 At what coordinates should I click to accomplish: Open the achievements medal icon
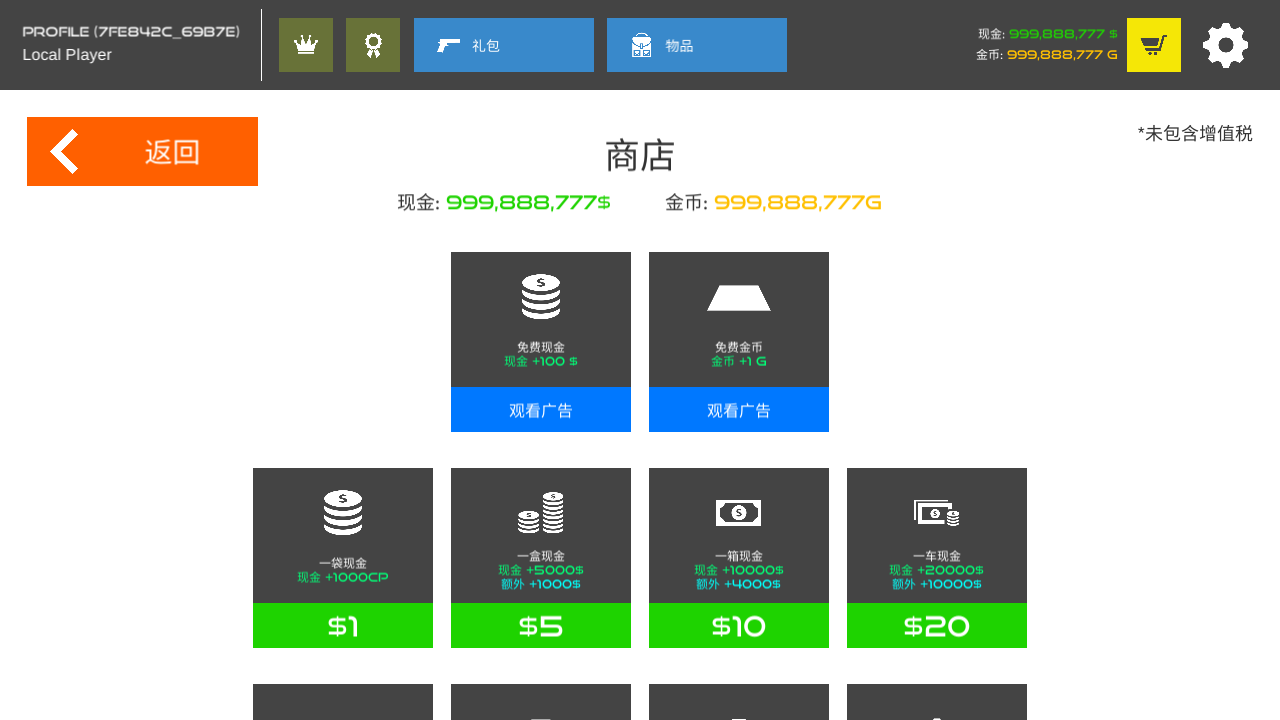coord(372,44)
